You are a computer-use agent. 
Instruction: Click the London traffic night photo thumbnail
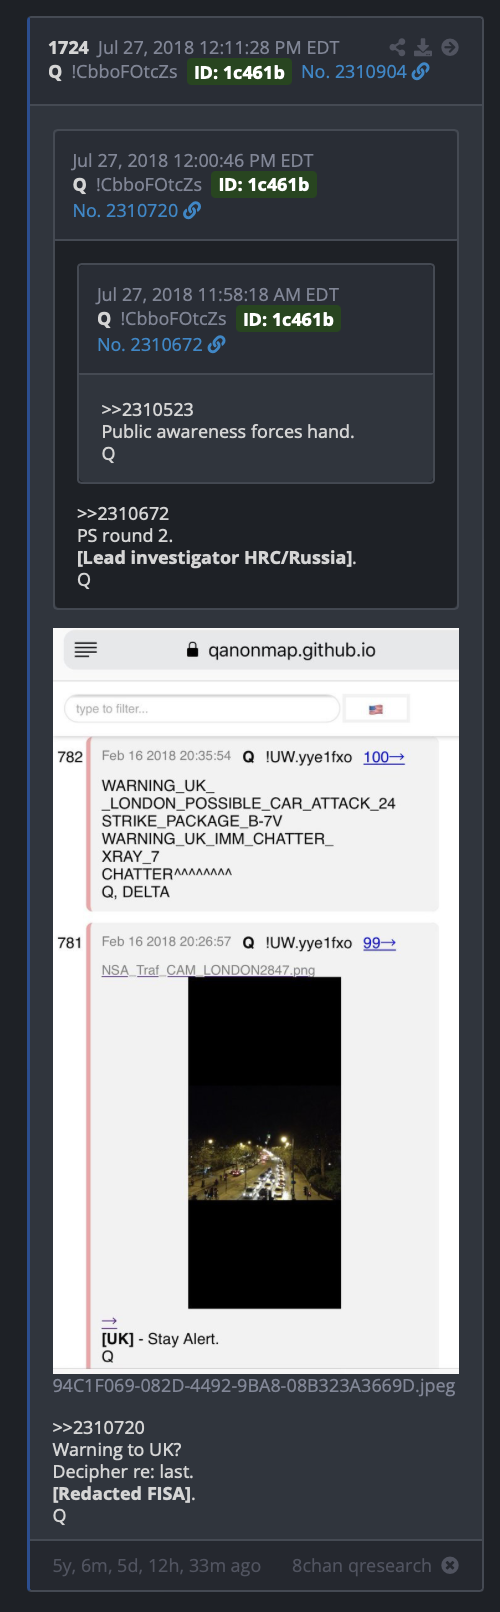(265, 1143)
